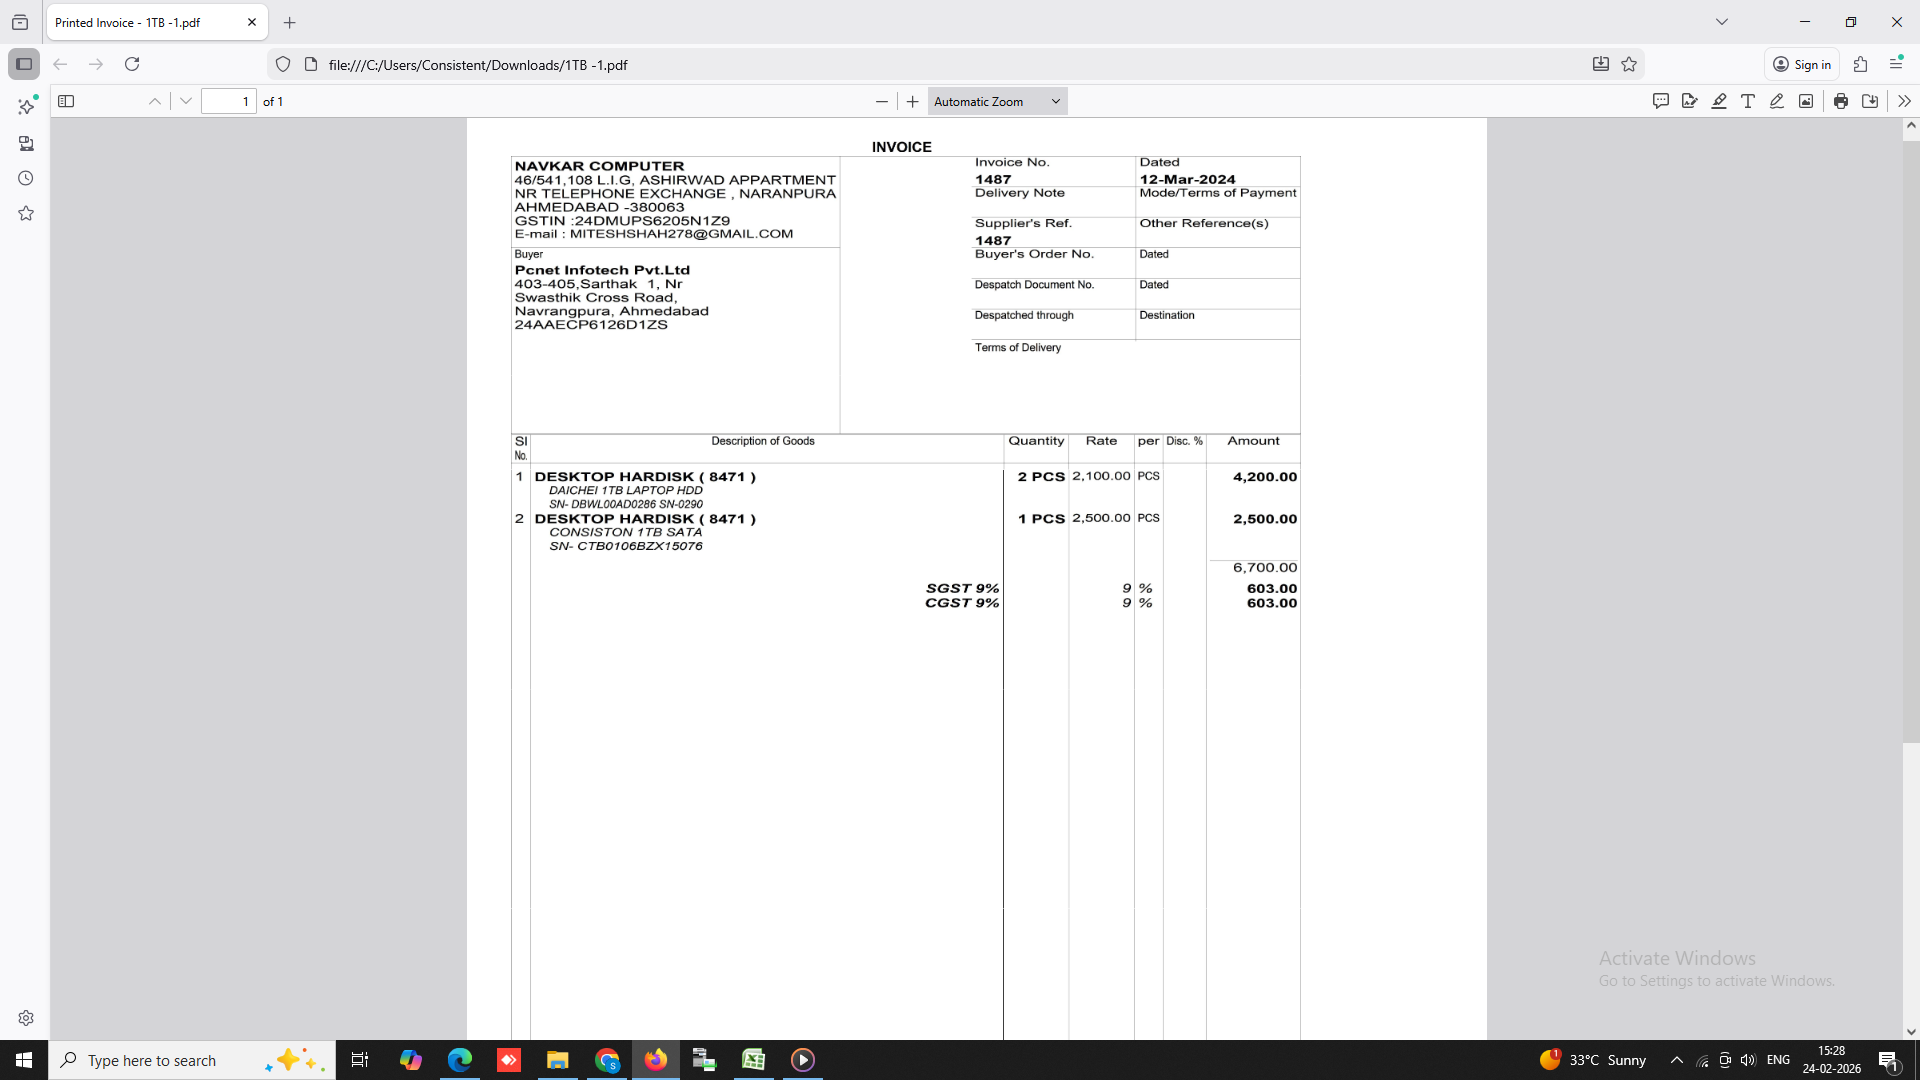The image size is (1920, 1080).
Task: Open the list all tabs dropdown
Action: 1722,22
